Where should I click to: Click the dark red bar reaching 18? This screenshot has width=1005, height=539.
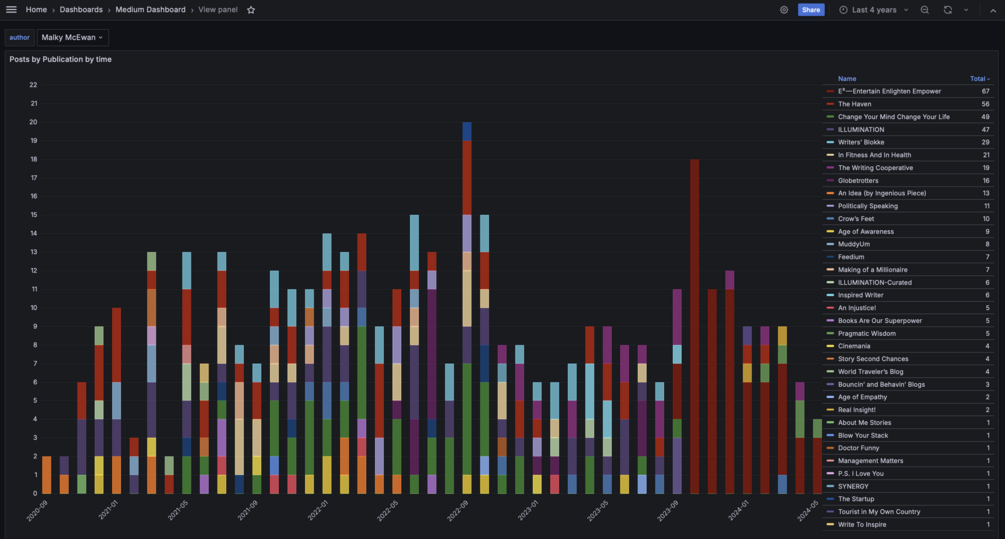695,326
